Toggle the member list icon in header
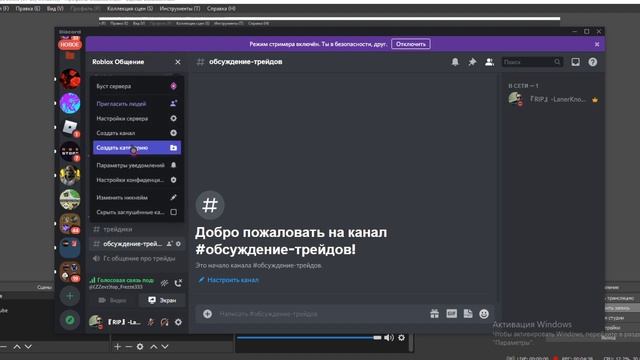 point(489,62)
